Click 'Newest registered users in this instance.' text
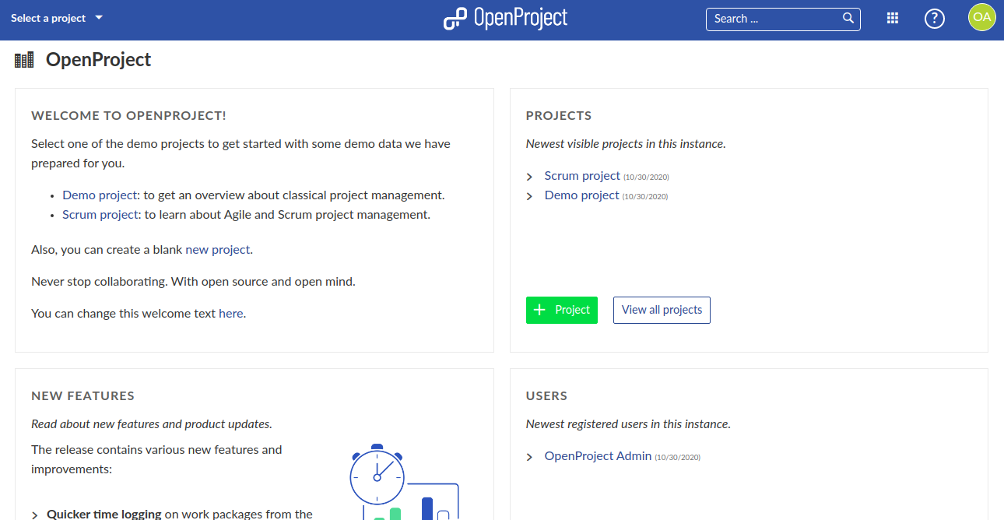The image size is (1004, 520). click(628, 424)
